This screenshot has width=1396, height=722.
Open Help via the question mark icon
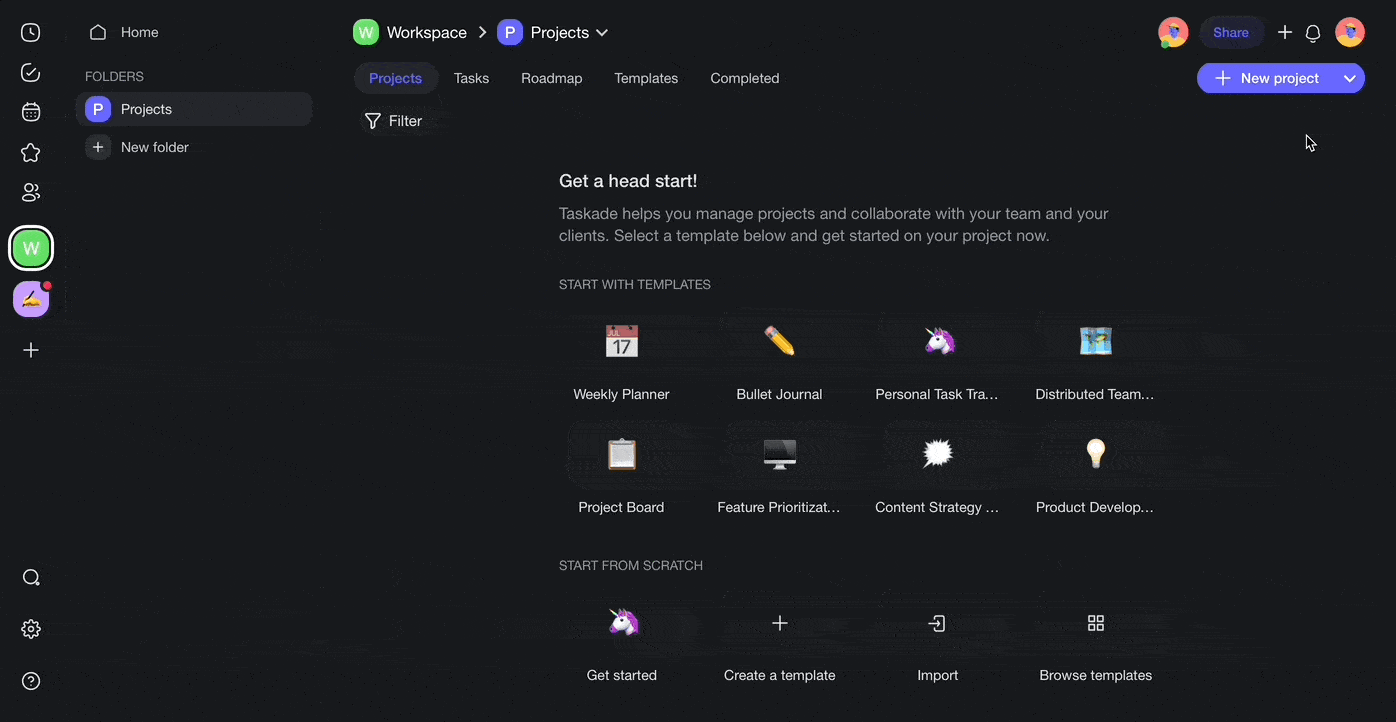30,681
